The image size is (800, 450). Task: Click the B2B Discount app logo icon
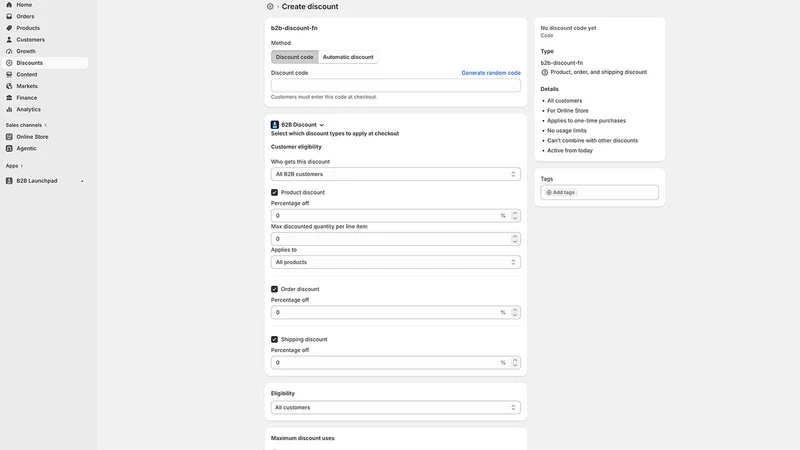click(274, 124)
